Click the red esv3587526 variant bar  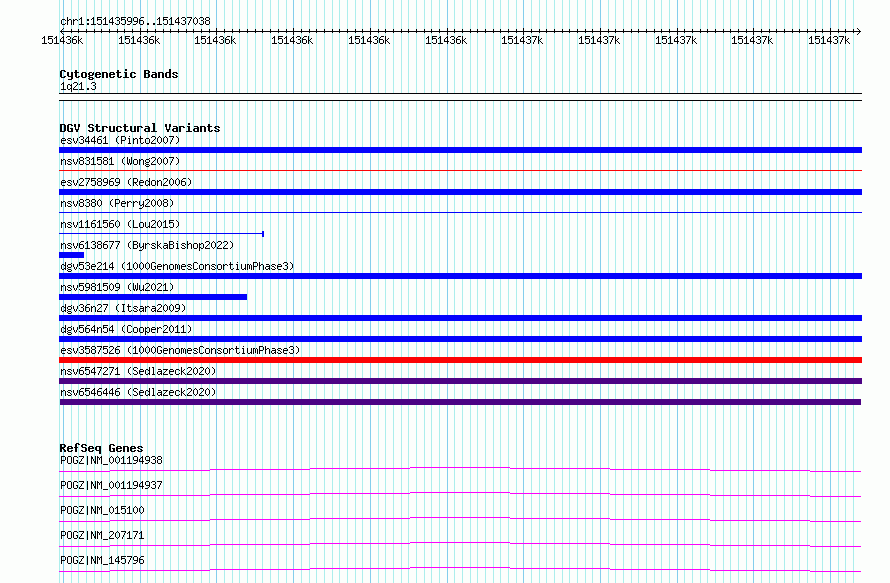tap(460, 360)
